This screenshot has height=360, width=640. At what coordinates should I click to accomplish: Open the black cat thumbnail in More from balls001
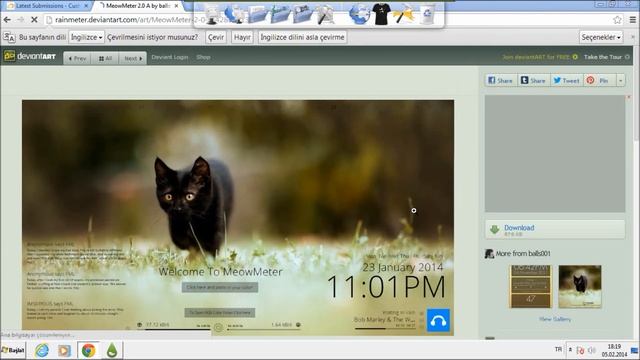(580, 287)
